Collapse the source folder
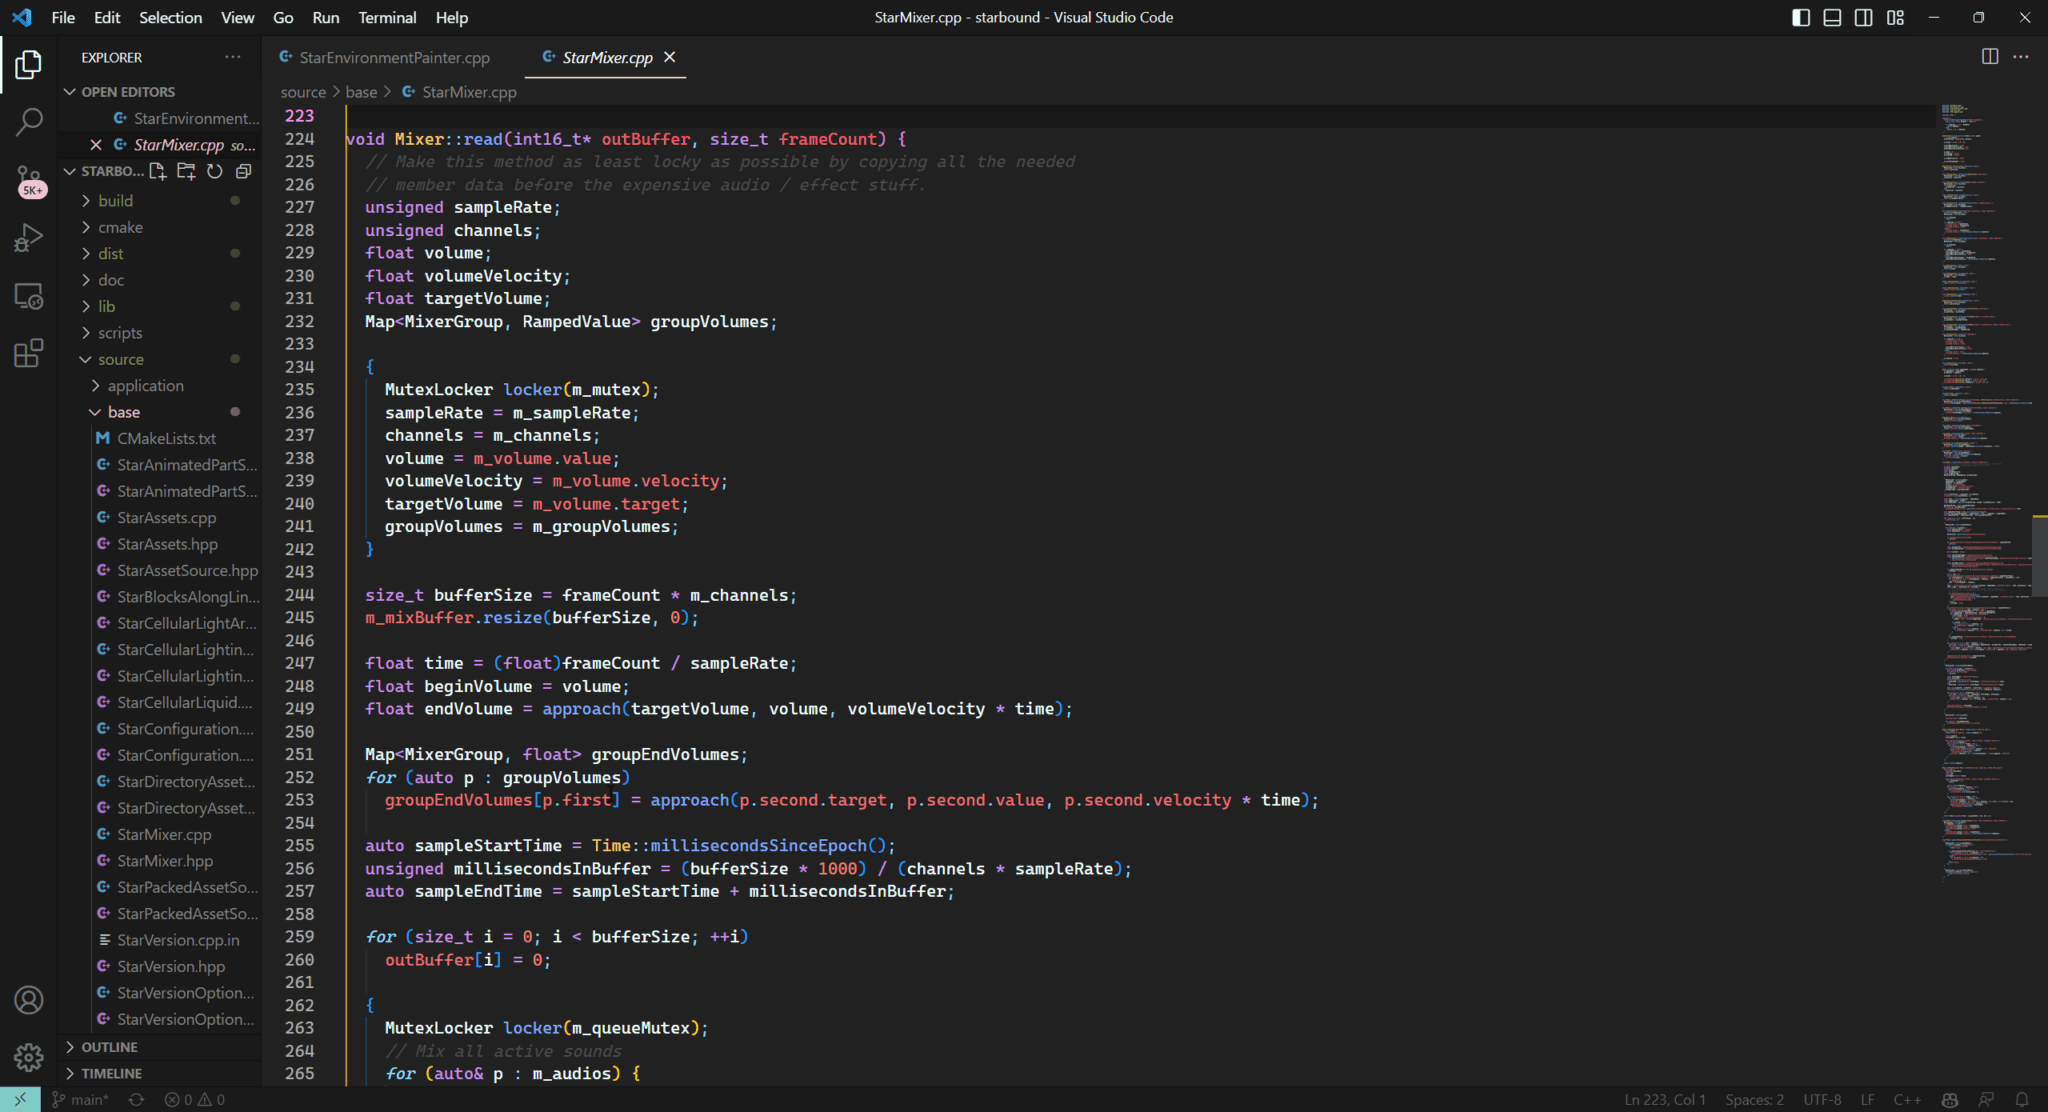This screenshot has width=2048, height=1112. 160,359
